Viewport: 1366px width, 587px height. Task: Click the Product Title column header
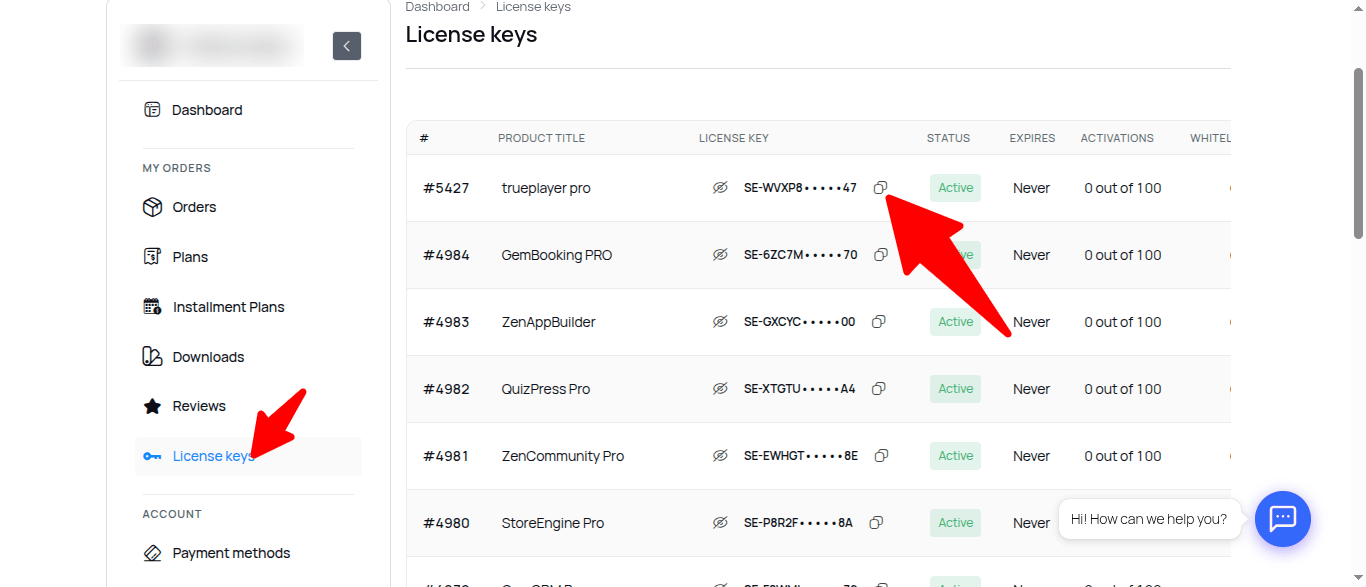541,138
